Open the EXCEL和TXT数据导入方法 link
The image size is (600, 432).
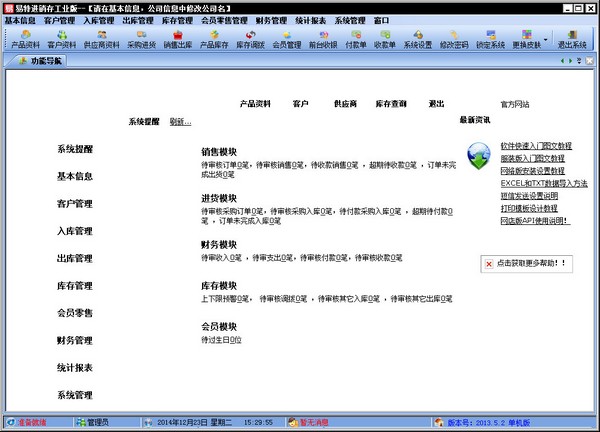coord(543,184)
